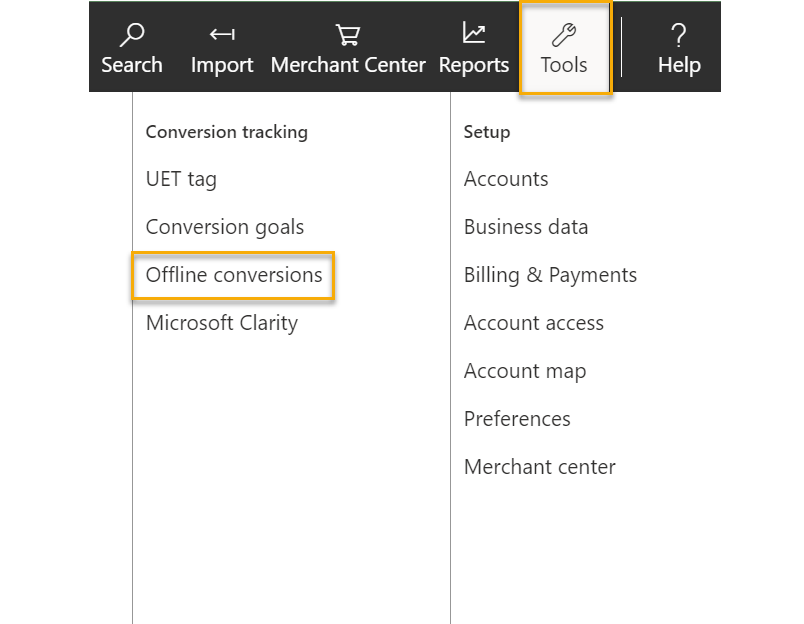Open Merchant Center via the shopping cart icon
The height and width of the screenshot is (624, 804).
coord(348,35)
